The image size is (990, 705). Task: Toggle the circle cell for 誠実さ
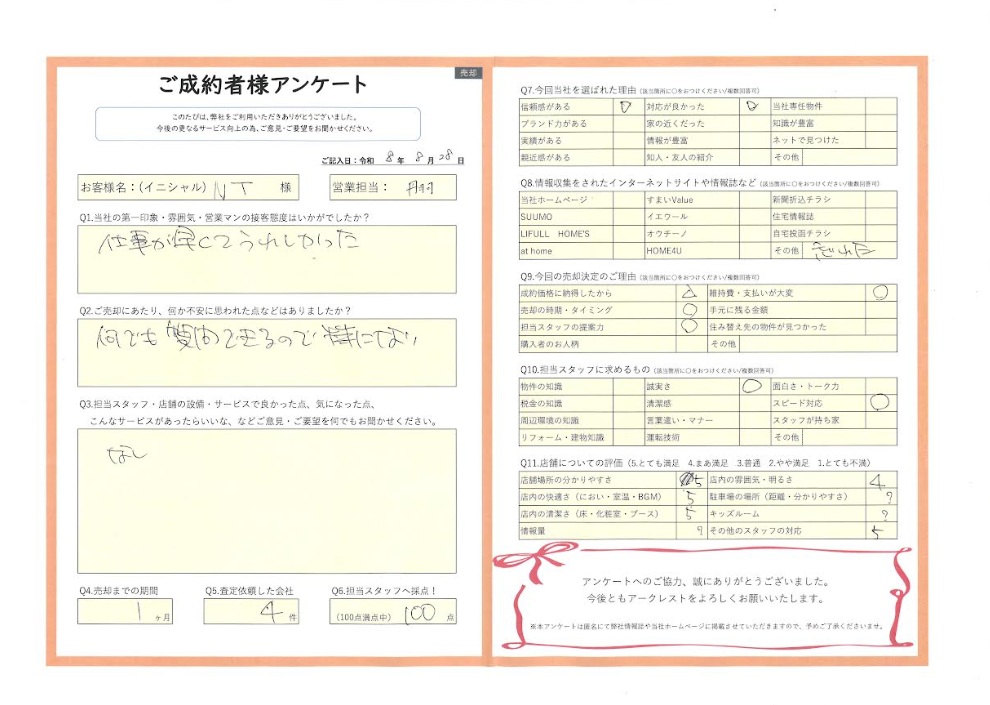tap(754, 386)
